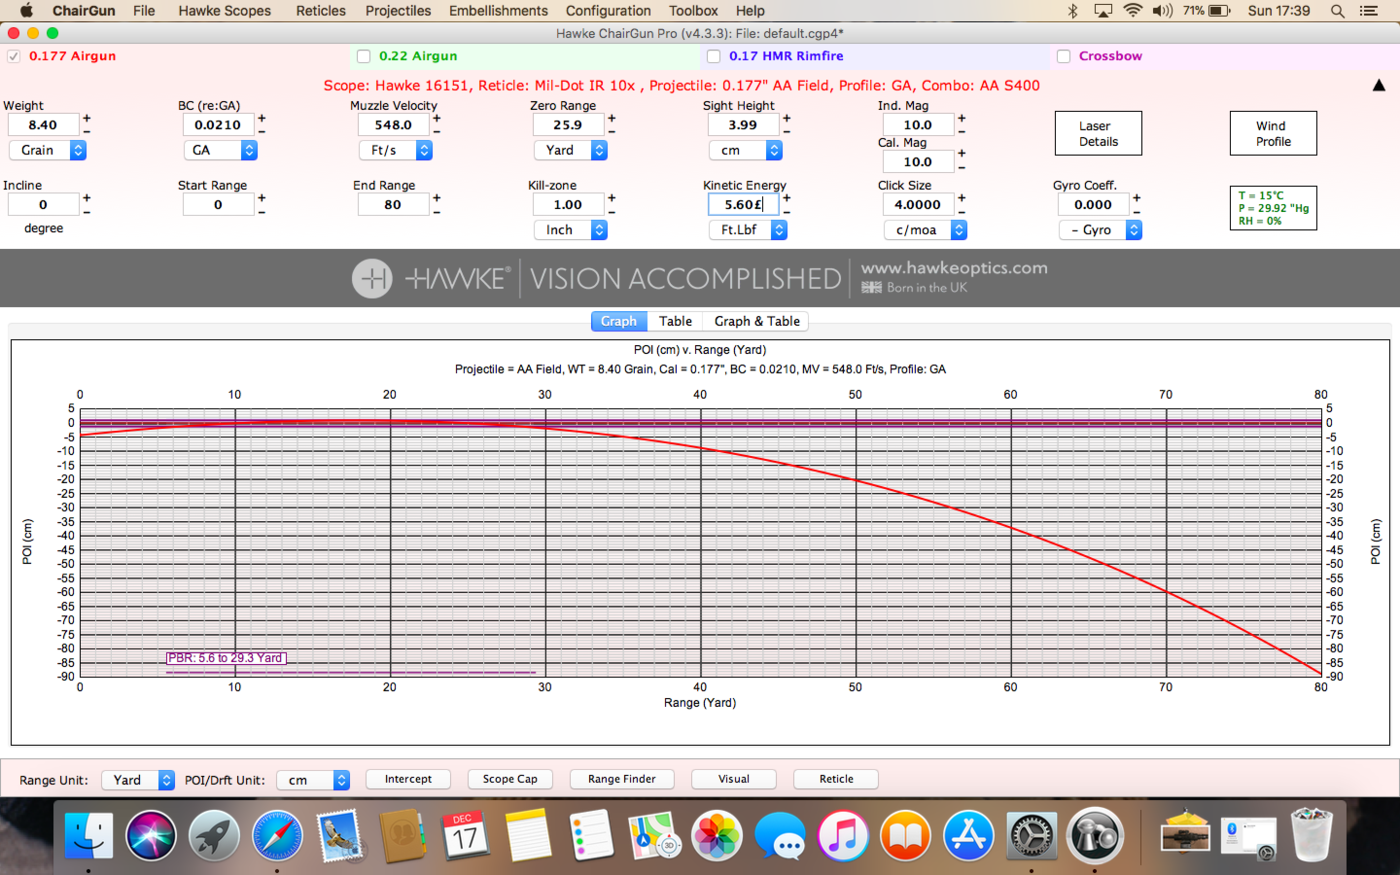
Task: Open Notification Center list icon
Action: click(x=1369, y=11)
